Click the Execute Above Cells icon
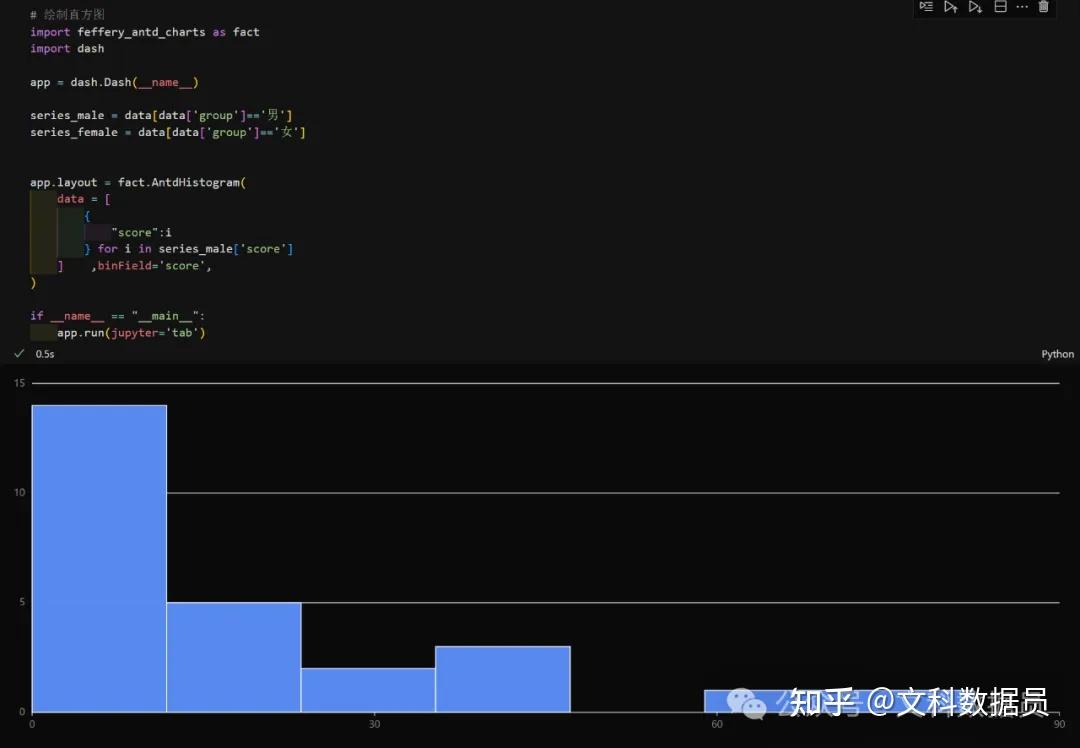 pyautogui.click(x=951, y=8)
